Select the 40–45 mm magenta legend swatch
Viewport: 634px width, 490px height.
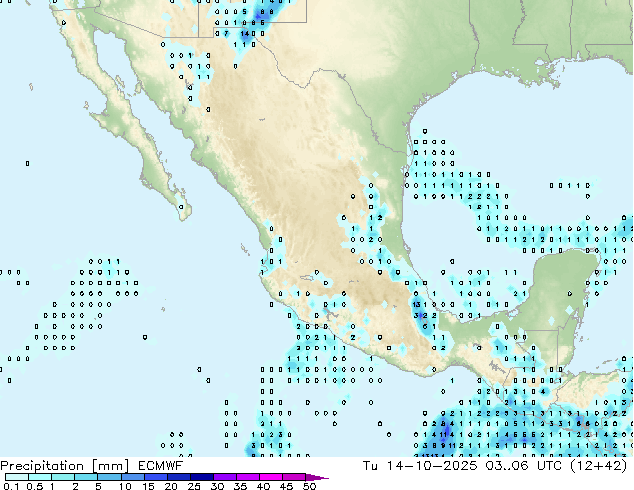(271, 477)
